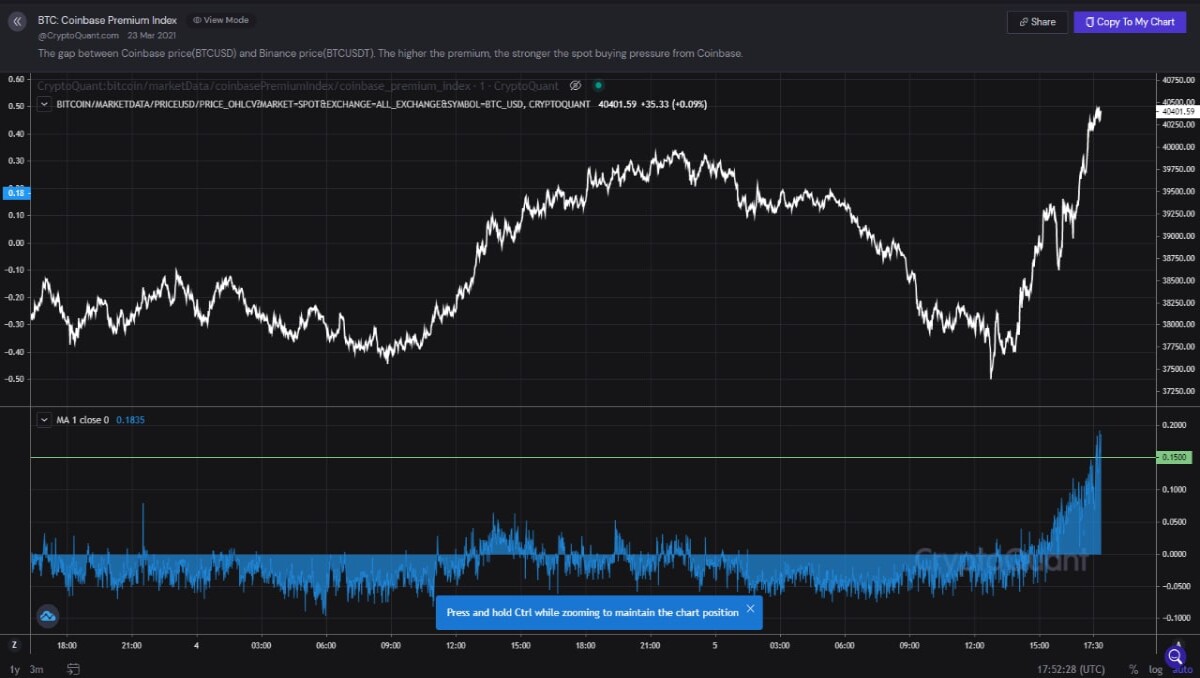This screenshot has height=678, width=1200.
Task: Toggle the View Mode option
Action: tap(221, 20)
